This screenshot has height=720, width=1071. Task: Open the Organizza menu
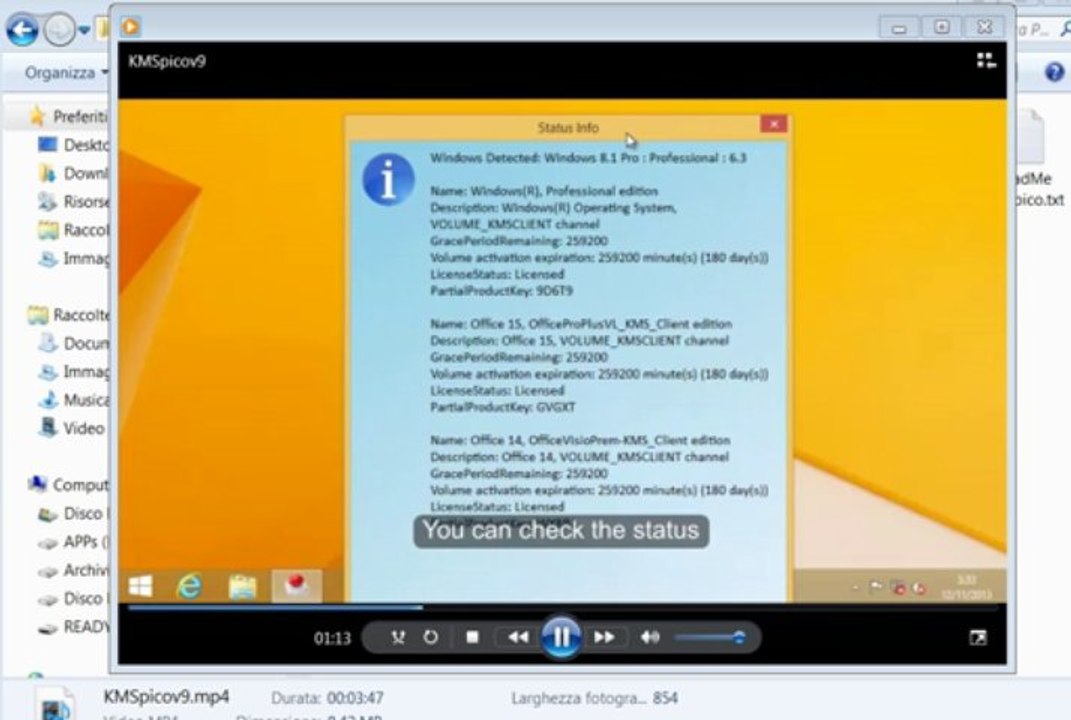pos(66,72)
